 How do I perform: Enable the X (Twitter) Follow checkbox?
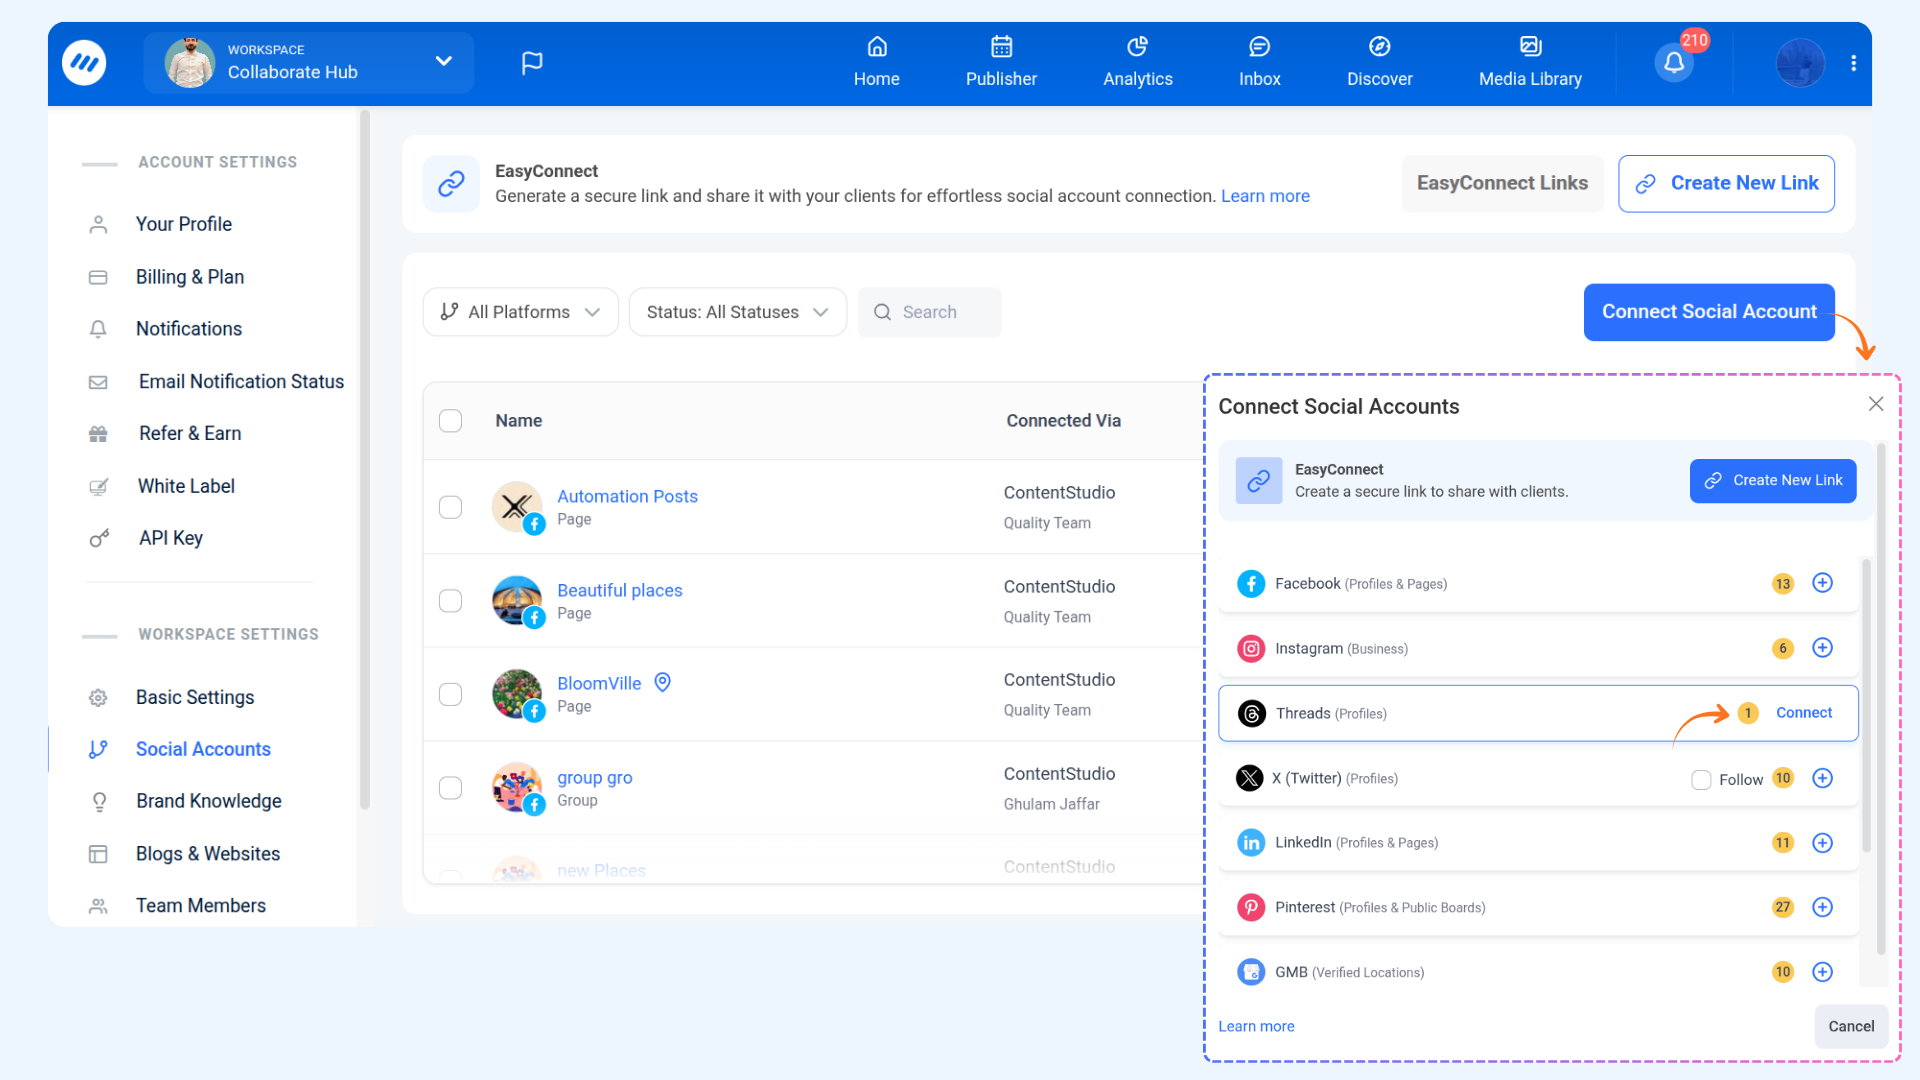tap(1701, 779)
